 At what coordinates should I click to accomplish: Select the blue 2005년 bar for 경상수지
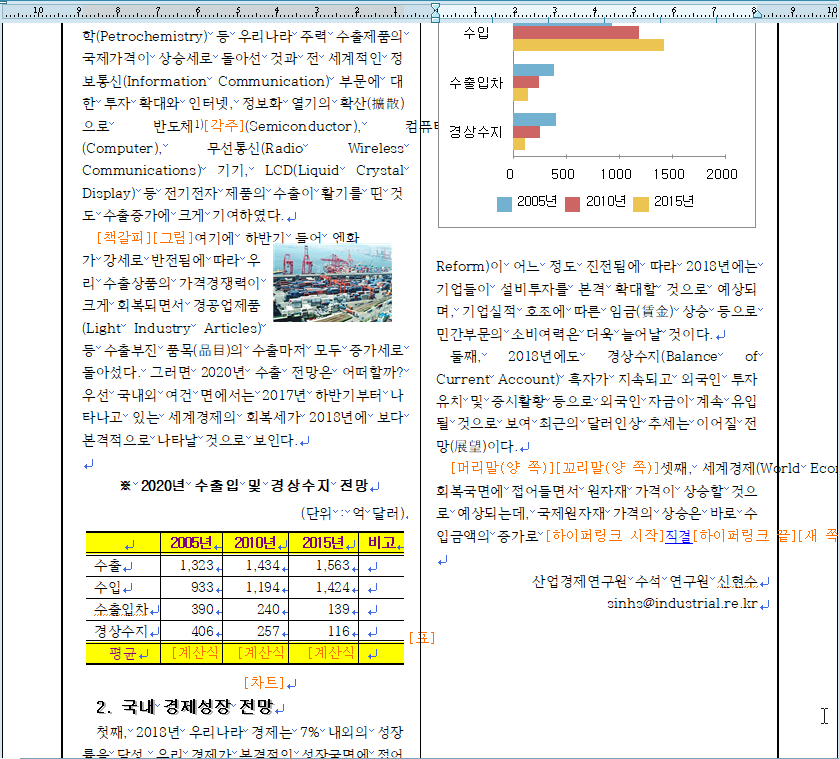tap(535, 119)
